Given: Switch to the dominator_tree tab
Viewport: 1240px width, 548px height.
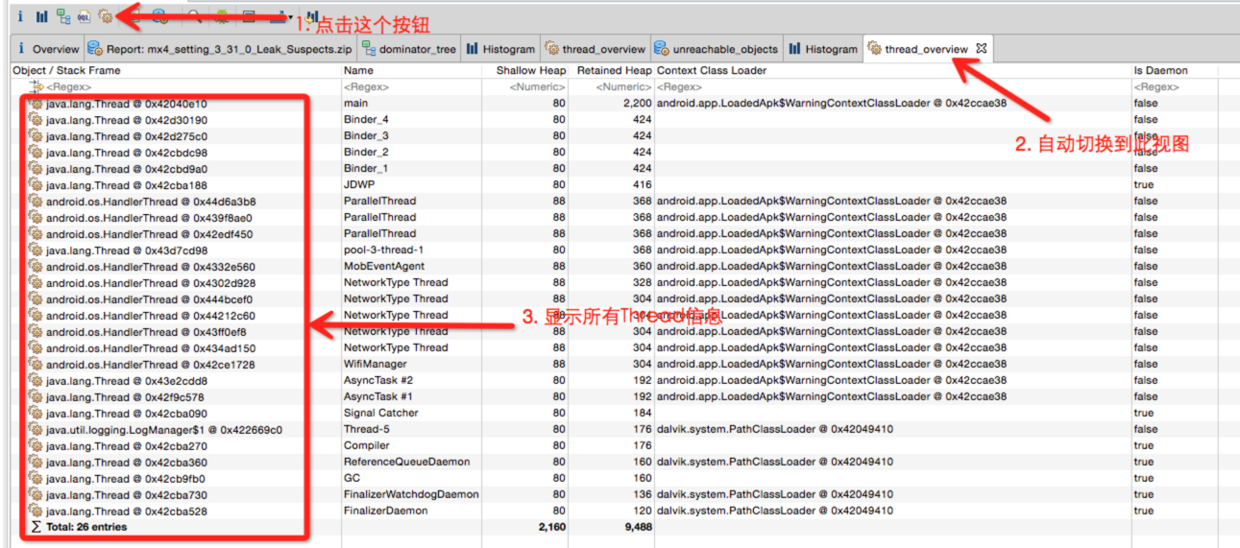Looking at the screenshot, I should [x=406, y=49].
